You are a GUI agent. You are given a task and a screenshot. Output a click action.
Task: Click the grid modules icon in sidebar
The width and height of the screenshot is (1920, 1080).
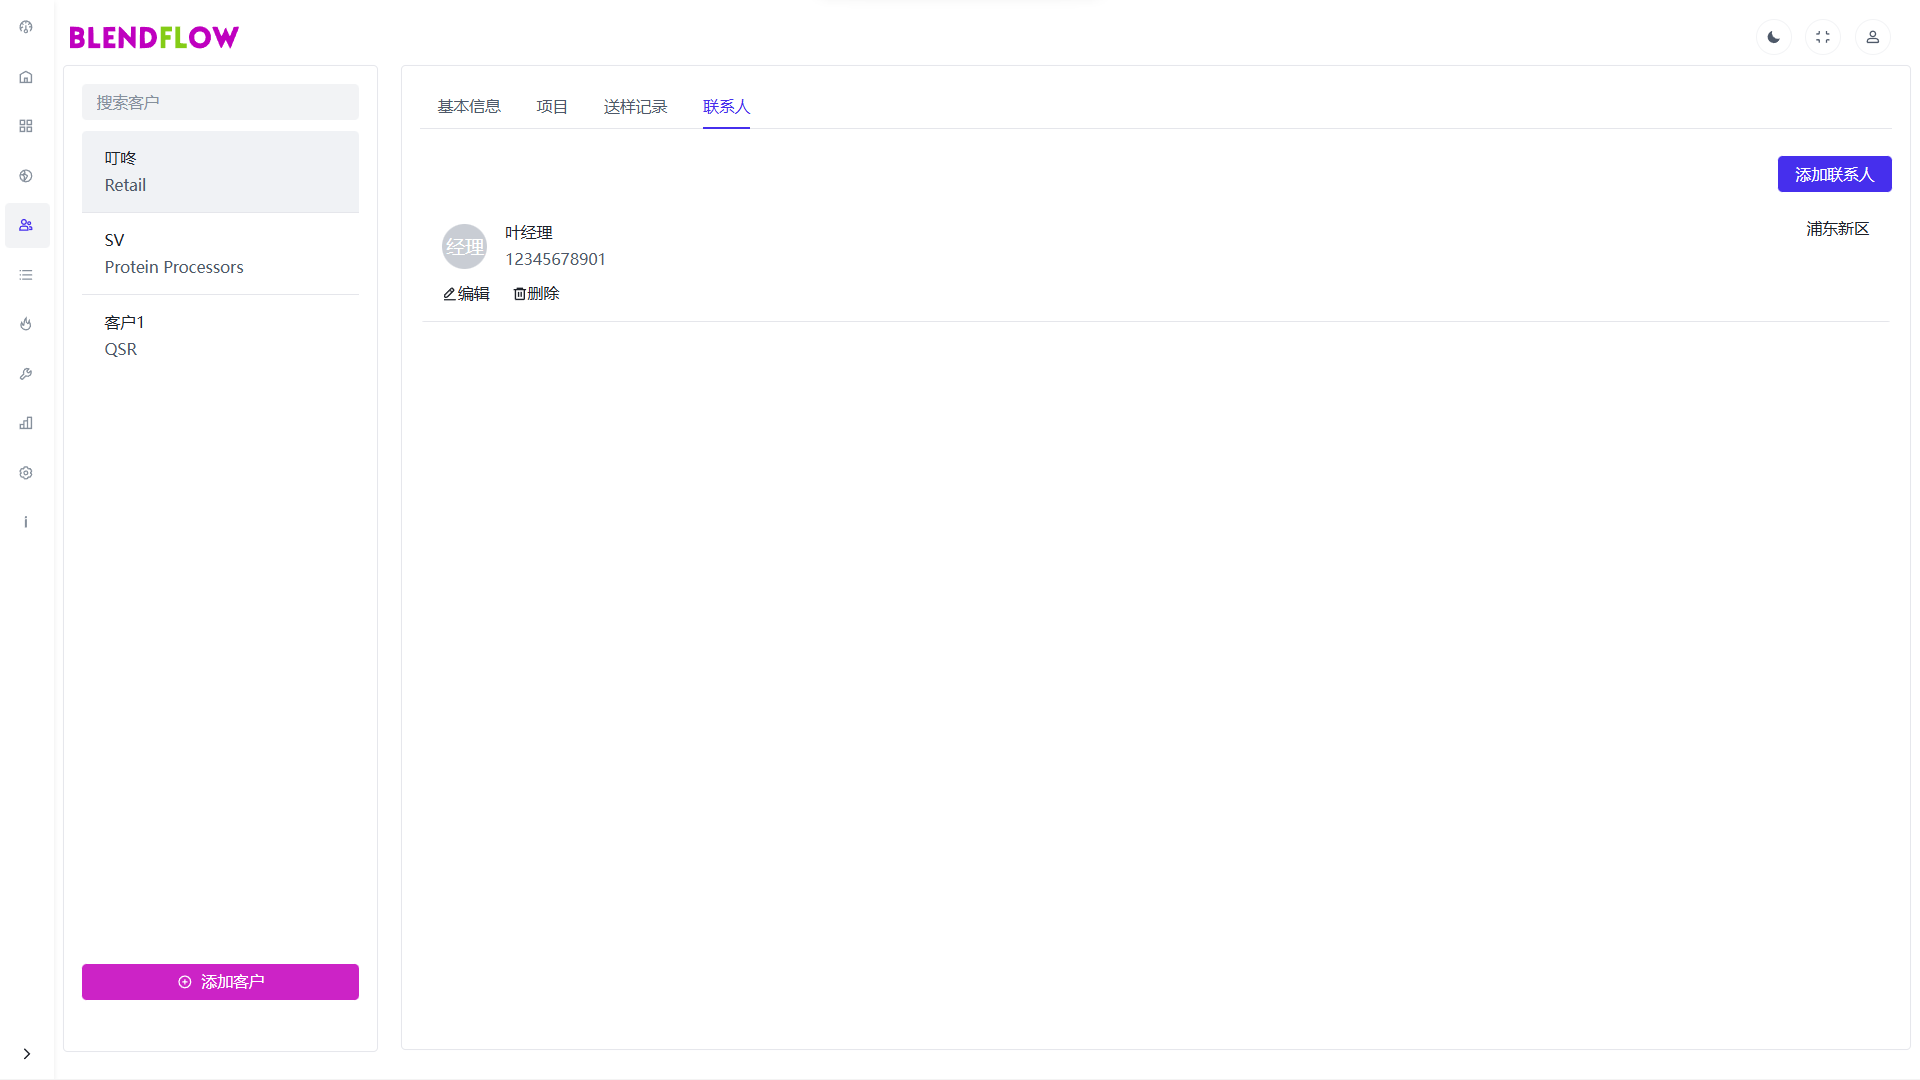click(26, 126)
